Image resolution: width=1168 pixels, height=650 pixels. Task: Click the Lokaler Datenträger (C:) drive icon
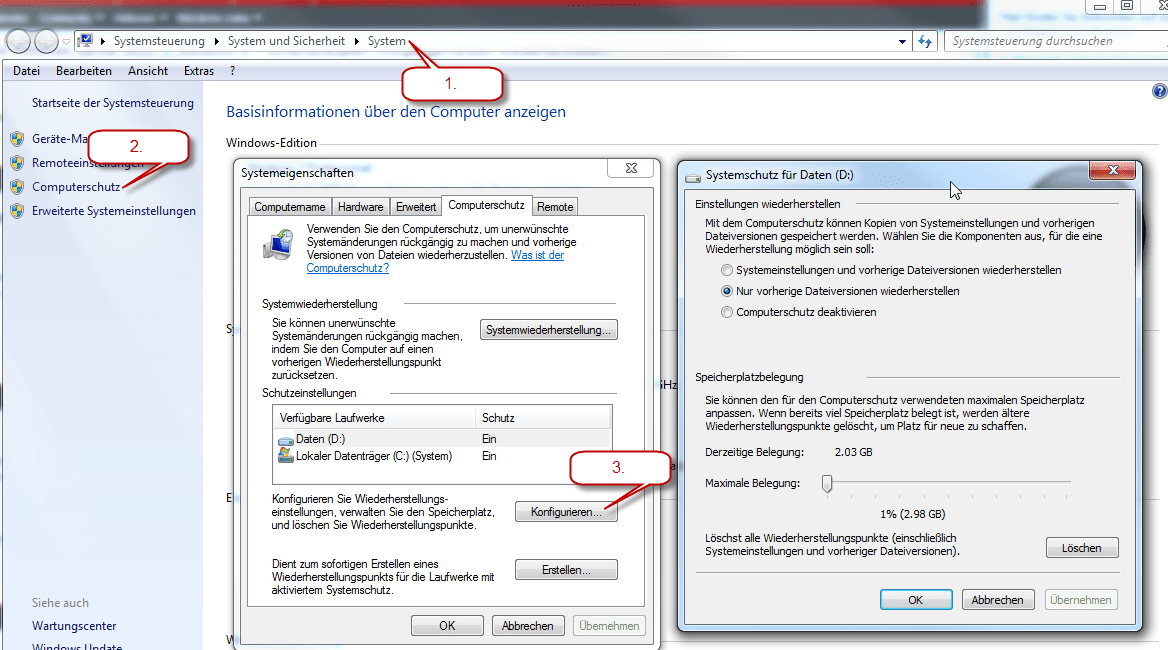pos(285,455)
